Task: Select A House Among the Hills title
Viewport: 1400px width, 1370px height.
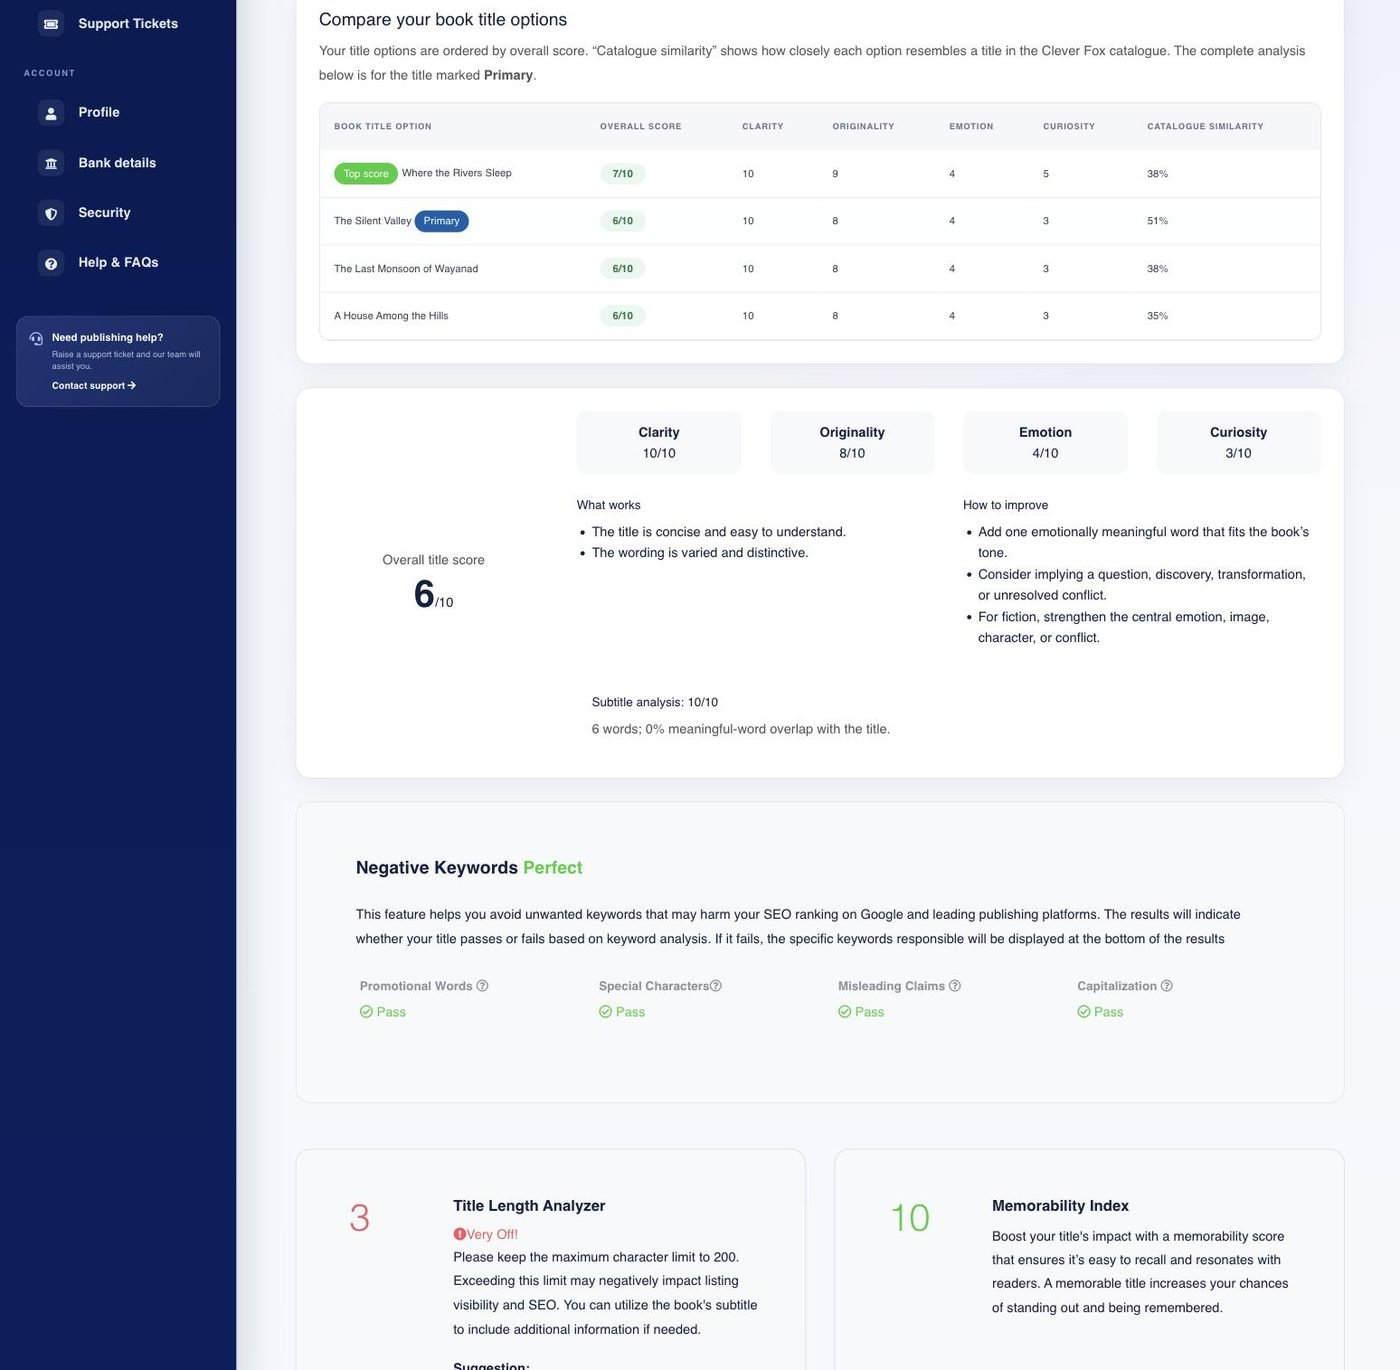Action: pos(391,316)
